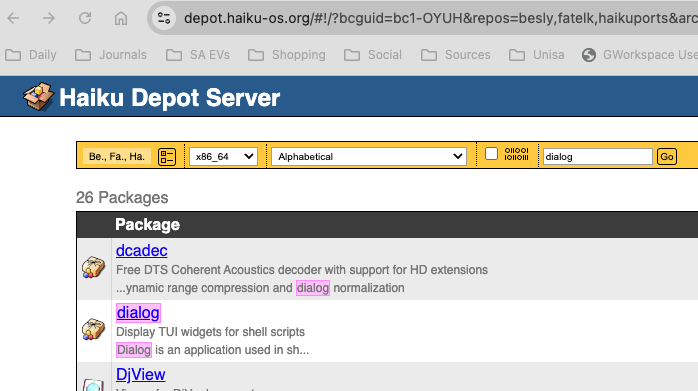Open the browser site information icon

(x=164, y=18)
